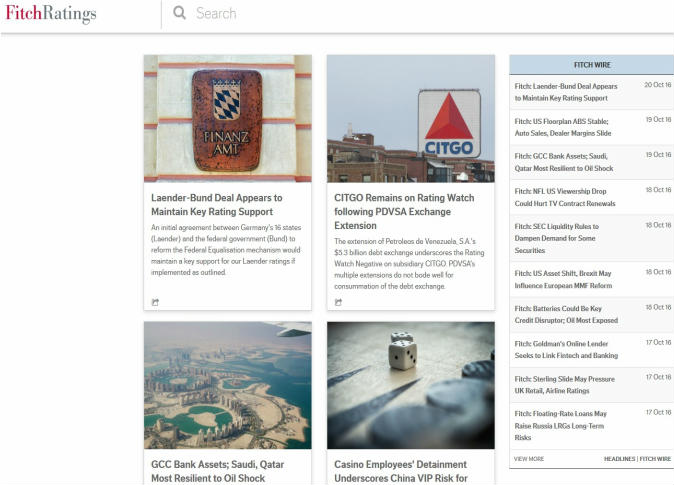Click the Laender-Bund article summary text
Screen dimensions: 674x485
(226, 250)
